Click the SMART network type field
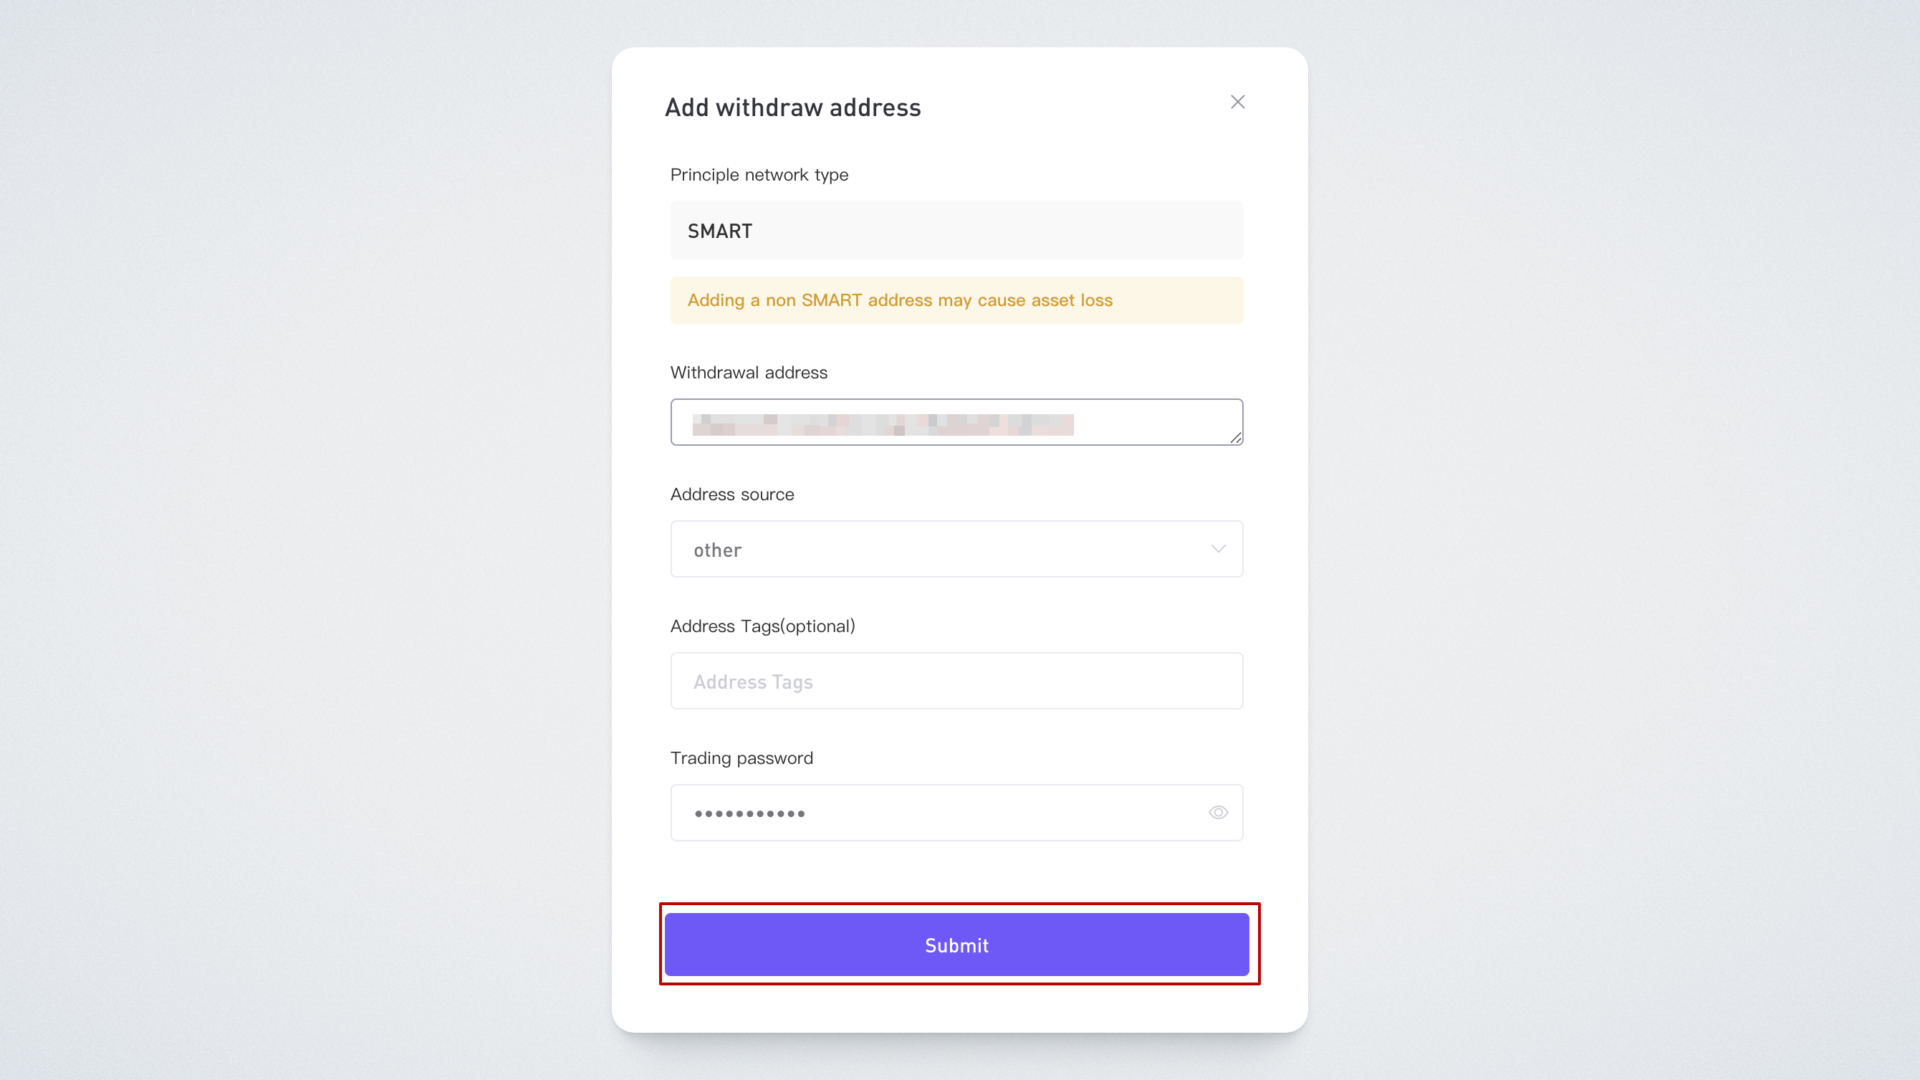This screenshot has height=1080, width=1920. click(x=955, y=231)
